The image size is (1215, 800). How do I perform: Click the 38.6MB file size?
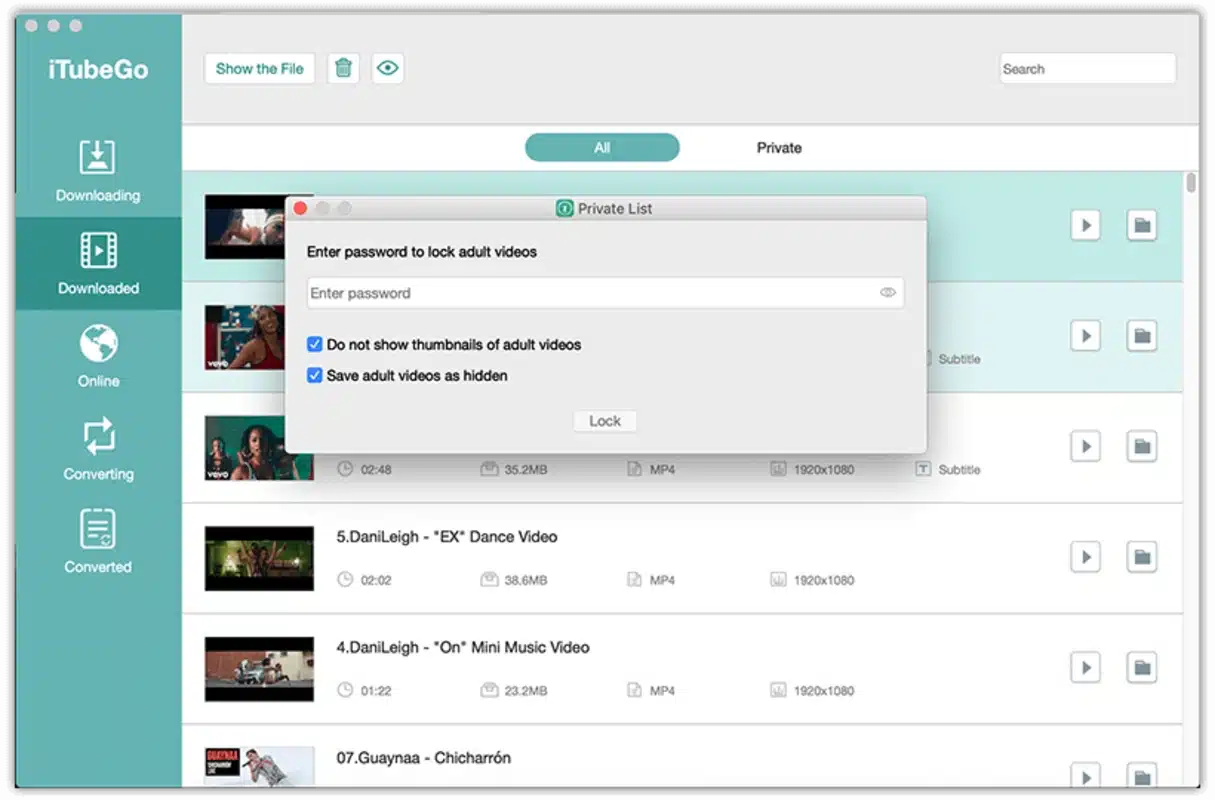526,580
